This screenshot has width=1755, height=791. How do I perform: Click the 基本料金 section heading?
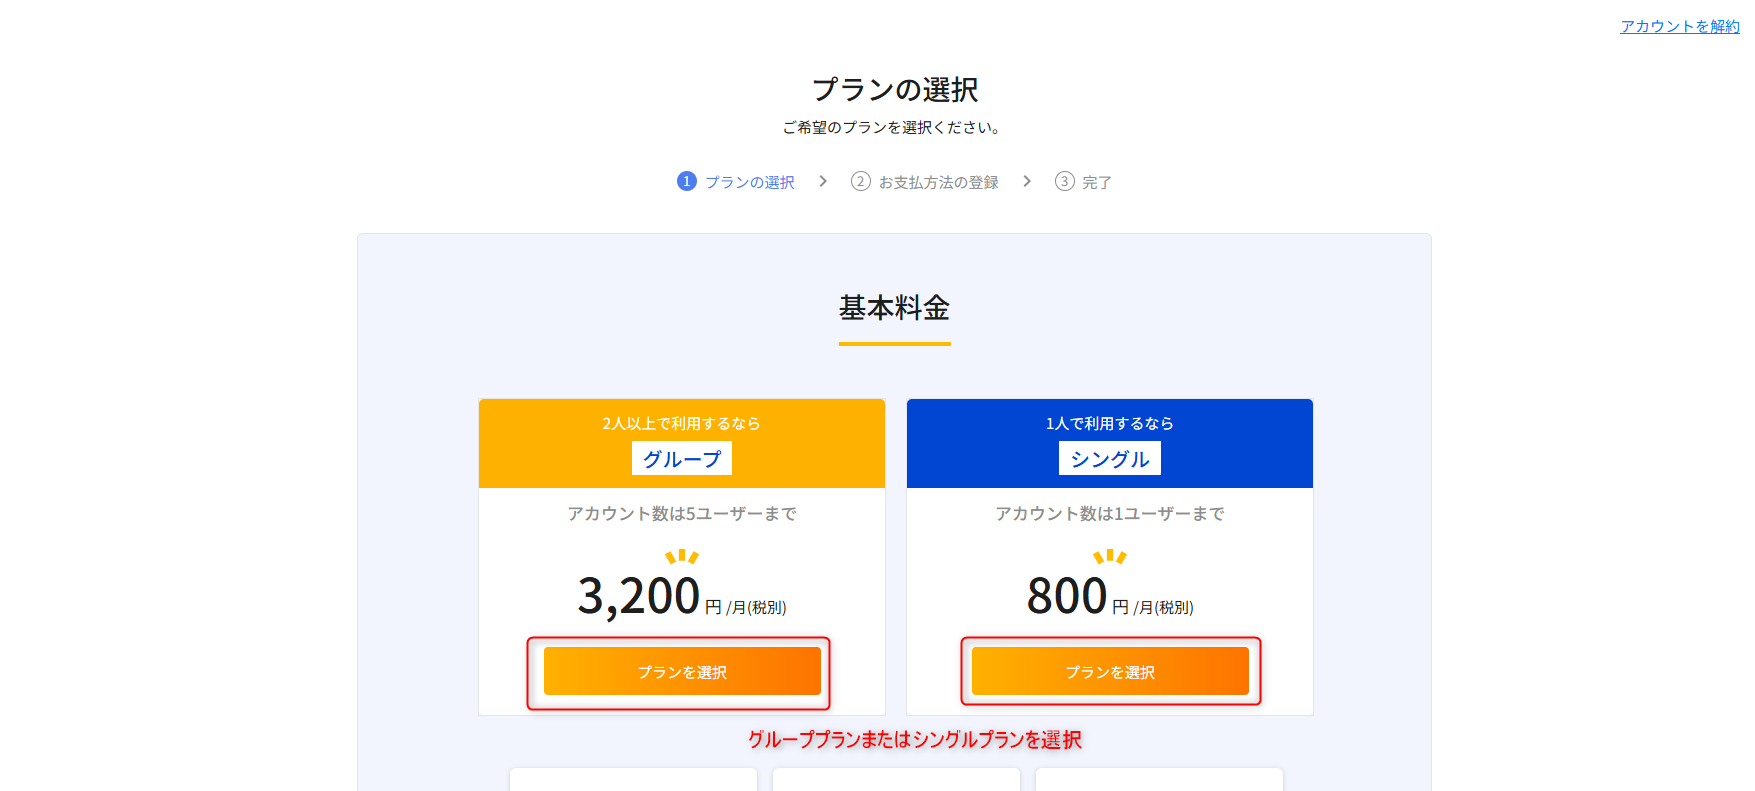point(894,308)
